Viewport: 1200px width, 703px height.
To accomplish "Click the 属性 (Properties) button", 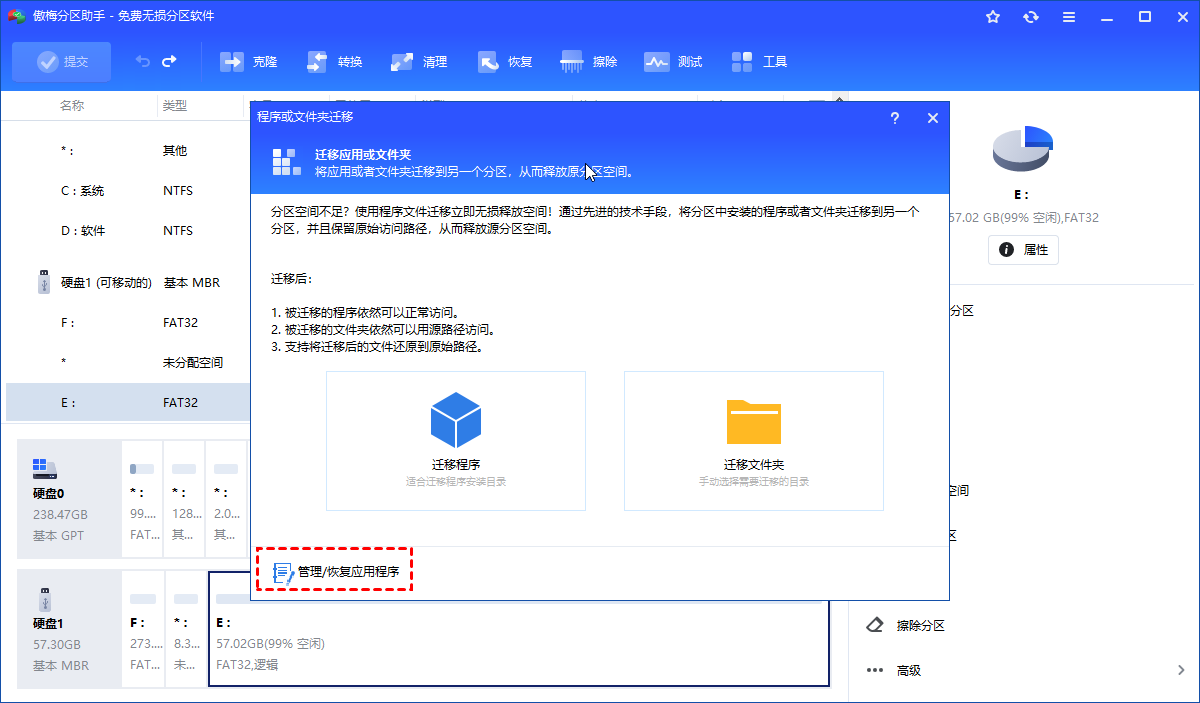I will coord(1023,250).
